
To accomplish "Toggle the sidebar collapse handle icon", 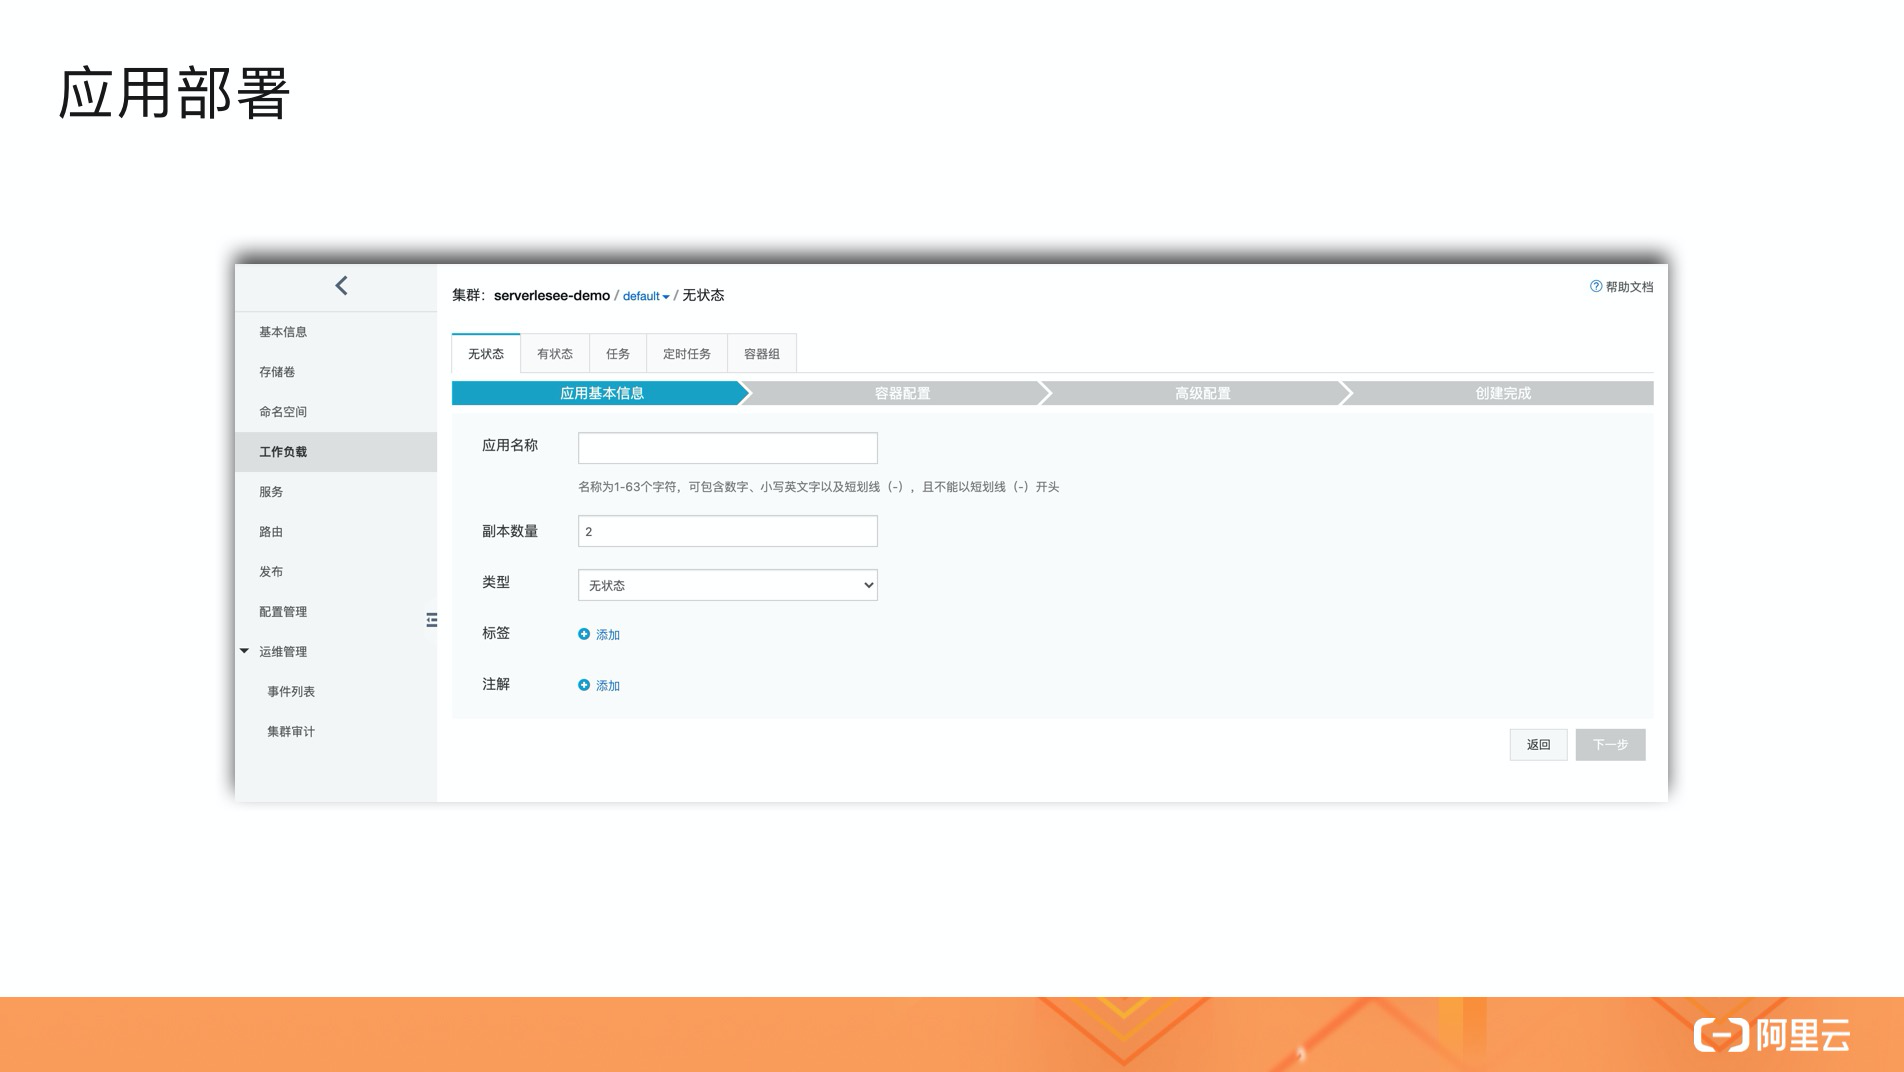I will (x=431, y=620).
